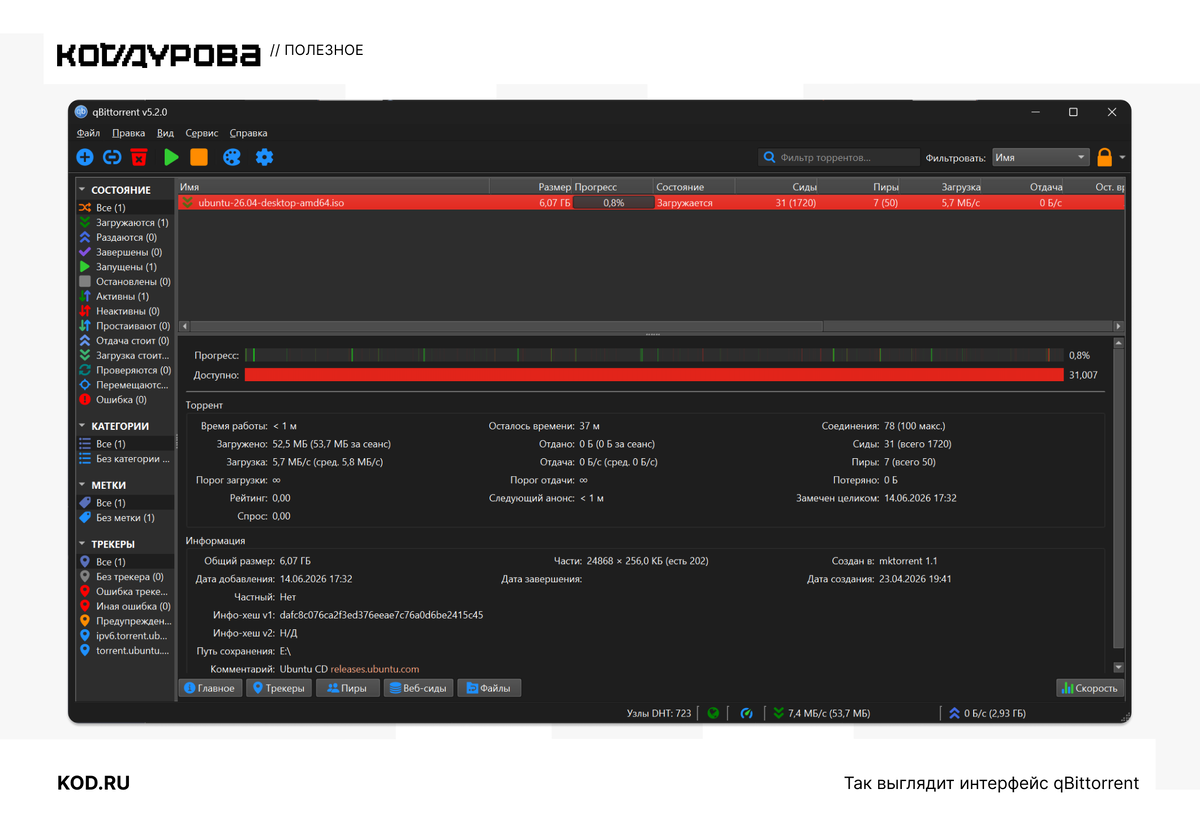Viewport: 1200px width, 823px height.
Task: Sort by the Имя column header
Action: (333, 187)
